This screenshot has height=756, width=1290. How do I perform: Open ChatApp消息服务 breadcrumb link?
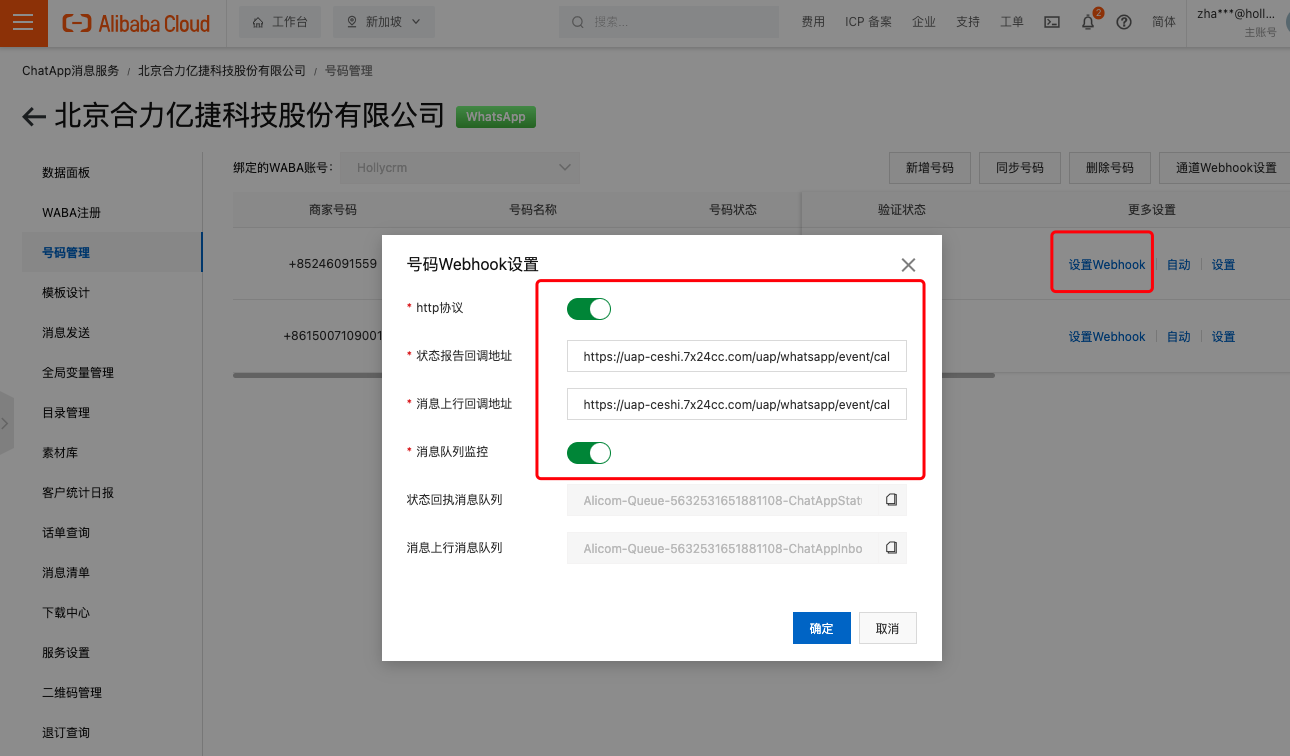tap(70, 71)
